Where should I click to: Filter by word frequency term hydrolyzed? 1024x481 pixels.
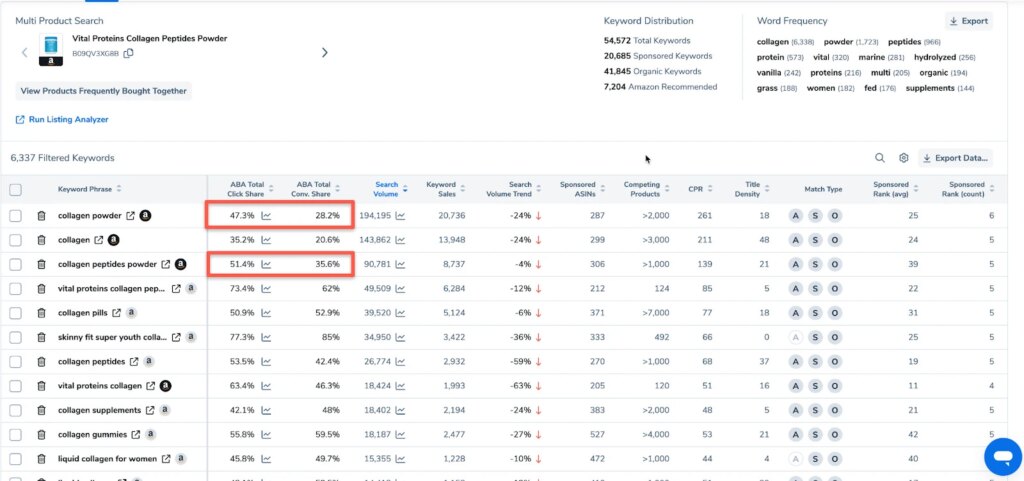point(944,57)
